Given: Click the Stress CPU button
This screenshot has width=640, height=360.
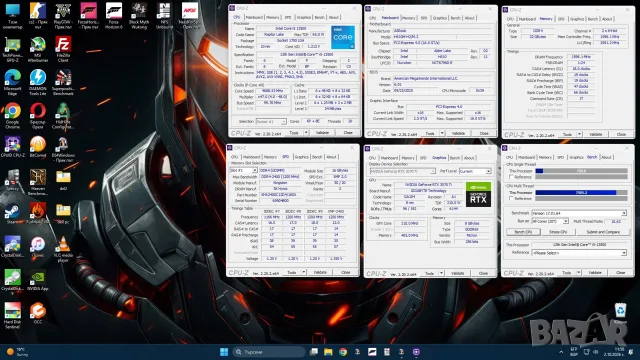Looking at the screenshot, I should [558, 232].
